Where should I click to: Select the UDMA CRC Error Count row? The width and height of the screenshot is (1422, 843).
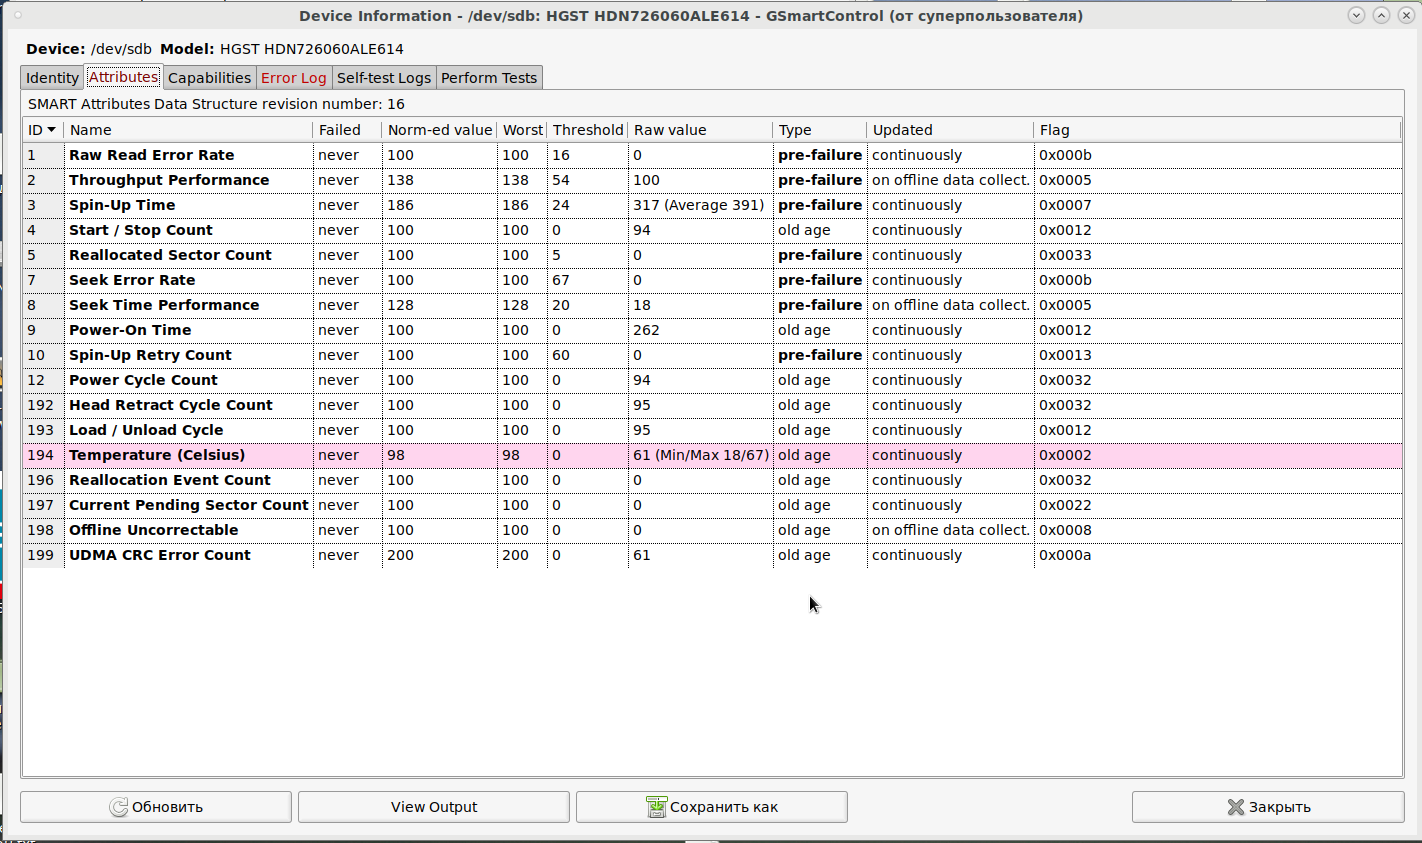pyautogui.click(x=160, y=555)
